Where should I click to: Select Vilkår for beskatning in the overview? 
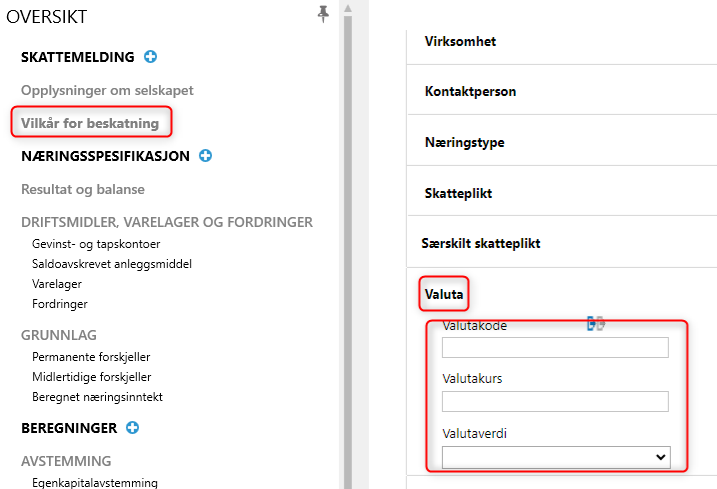click(x=90, y=123)
